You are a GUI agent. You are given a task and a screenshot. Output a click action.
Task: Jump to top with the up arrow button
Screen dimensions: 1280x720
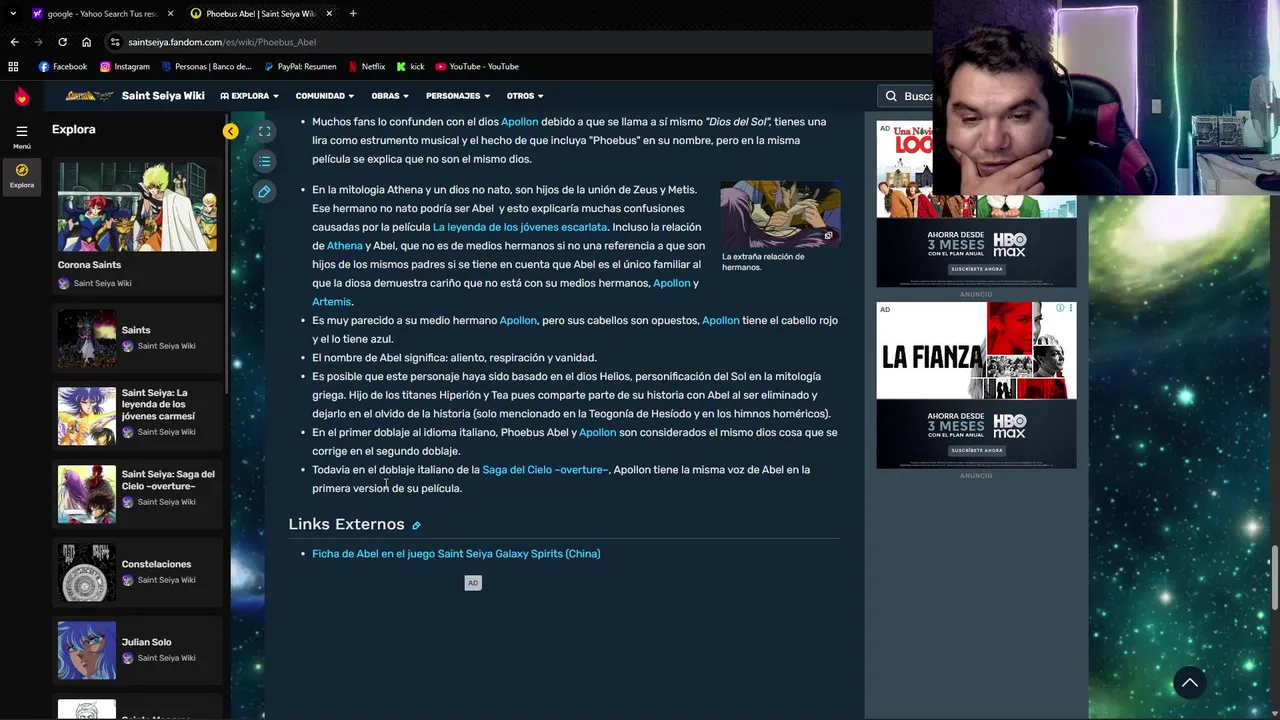point(1190,683)
